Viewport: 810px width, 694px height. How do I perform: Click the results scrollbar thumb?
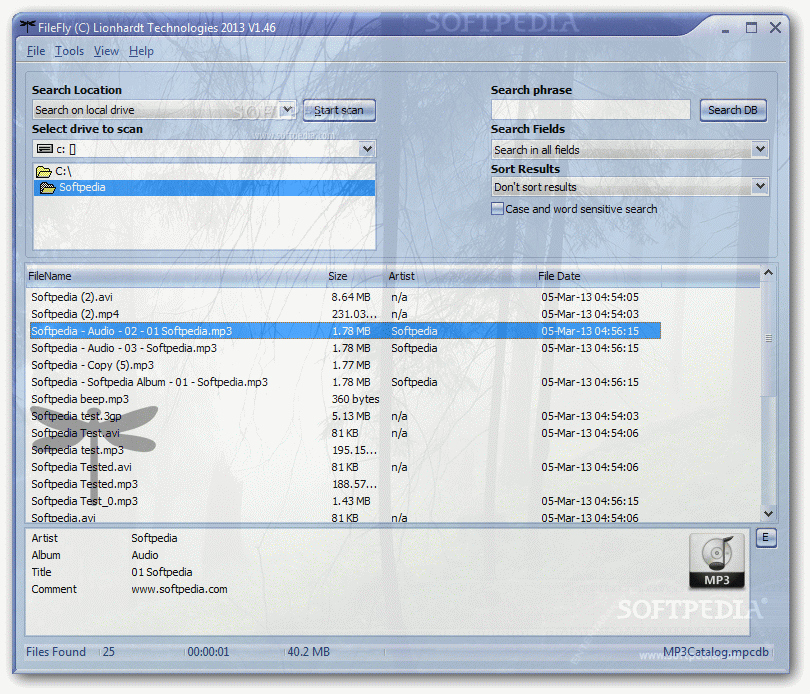click(768, 338)
